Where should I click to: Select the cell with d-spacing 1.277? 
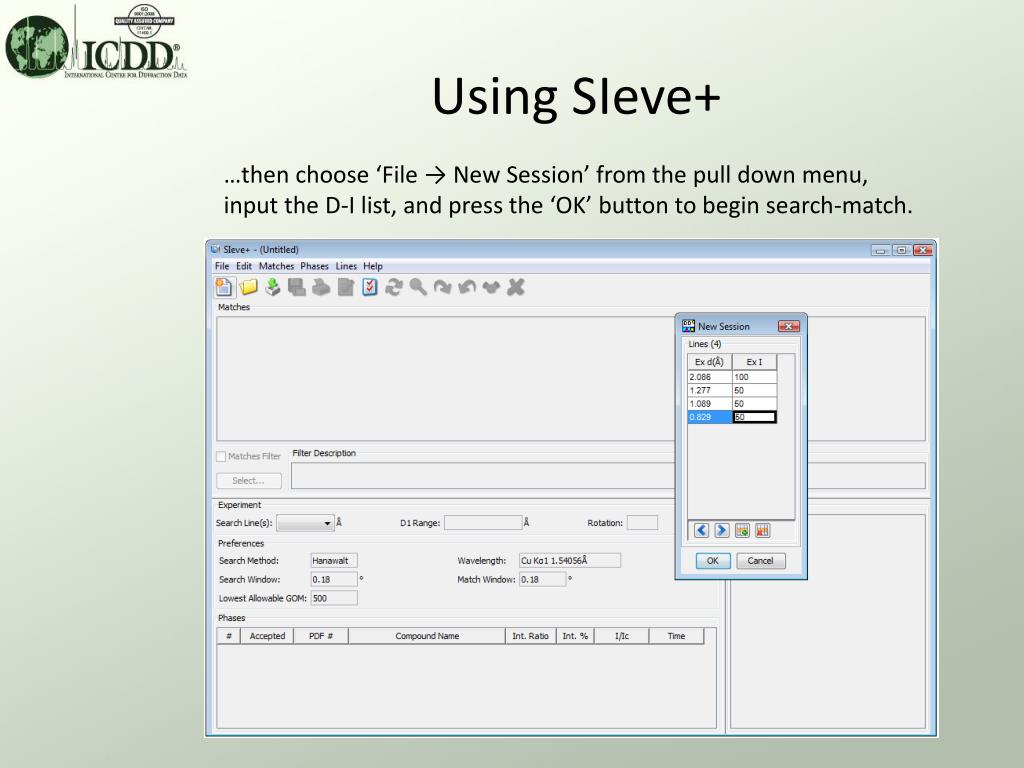pos(709,391)
